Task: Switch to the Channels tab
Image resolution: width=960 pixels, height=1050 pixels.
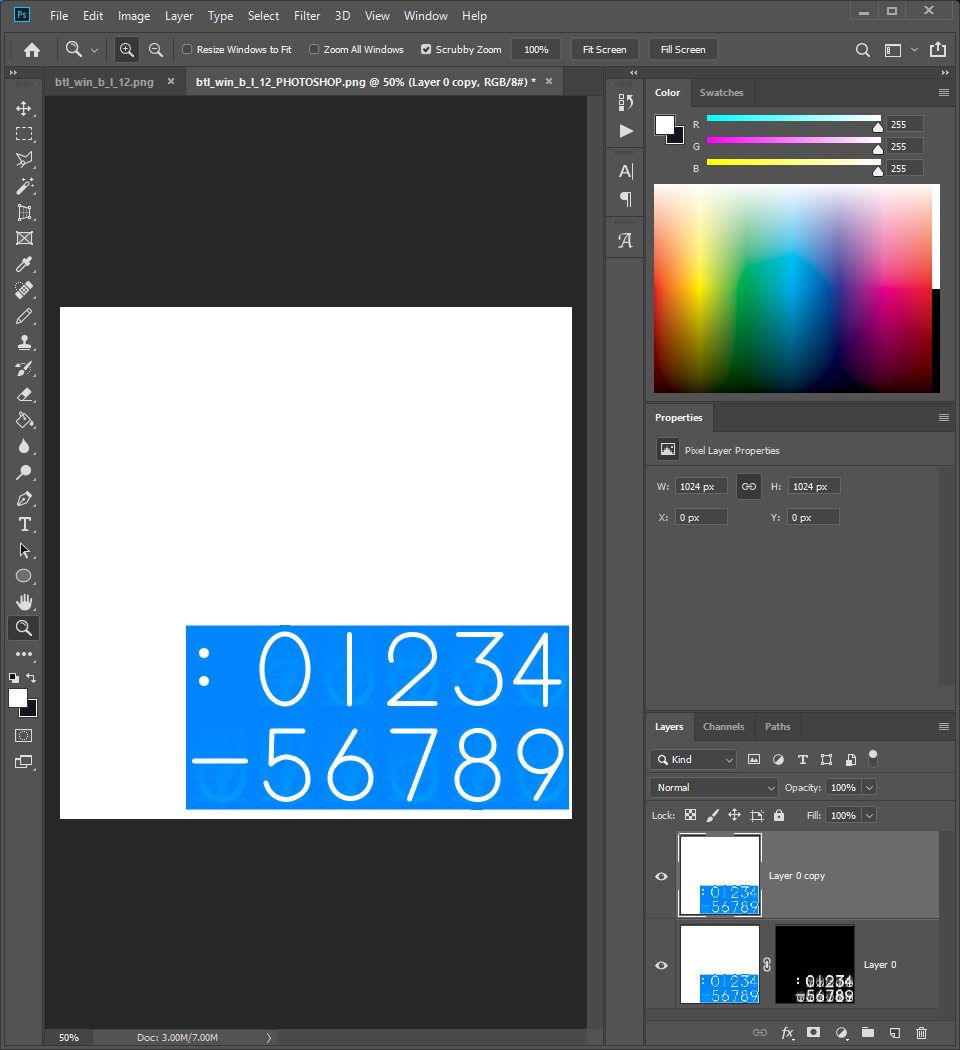Action: pos(723,727)
